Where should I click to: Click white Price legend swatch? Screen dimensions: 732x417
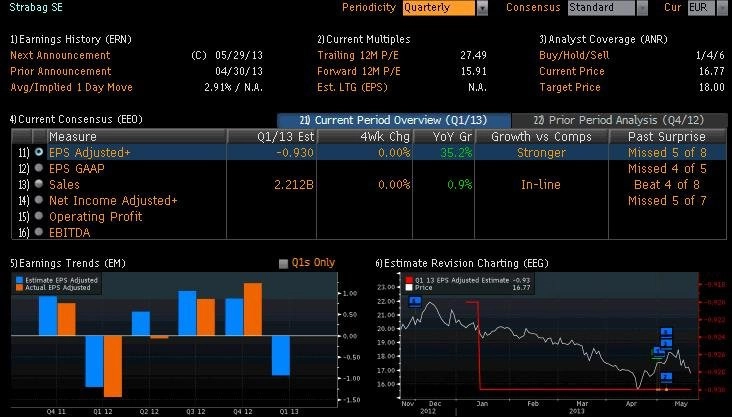[409, 288]
